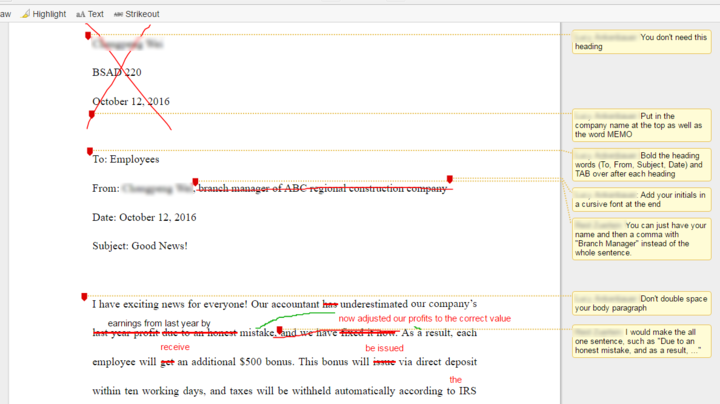This screenshot has width=720, height=404.
Task: Click the 'Date: October 12, 2016' line
Action: [x=144, y=217]
